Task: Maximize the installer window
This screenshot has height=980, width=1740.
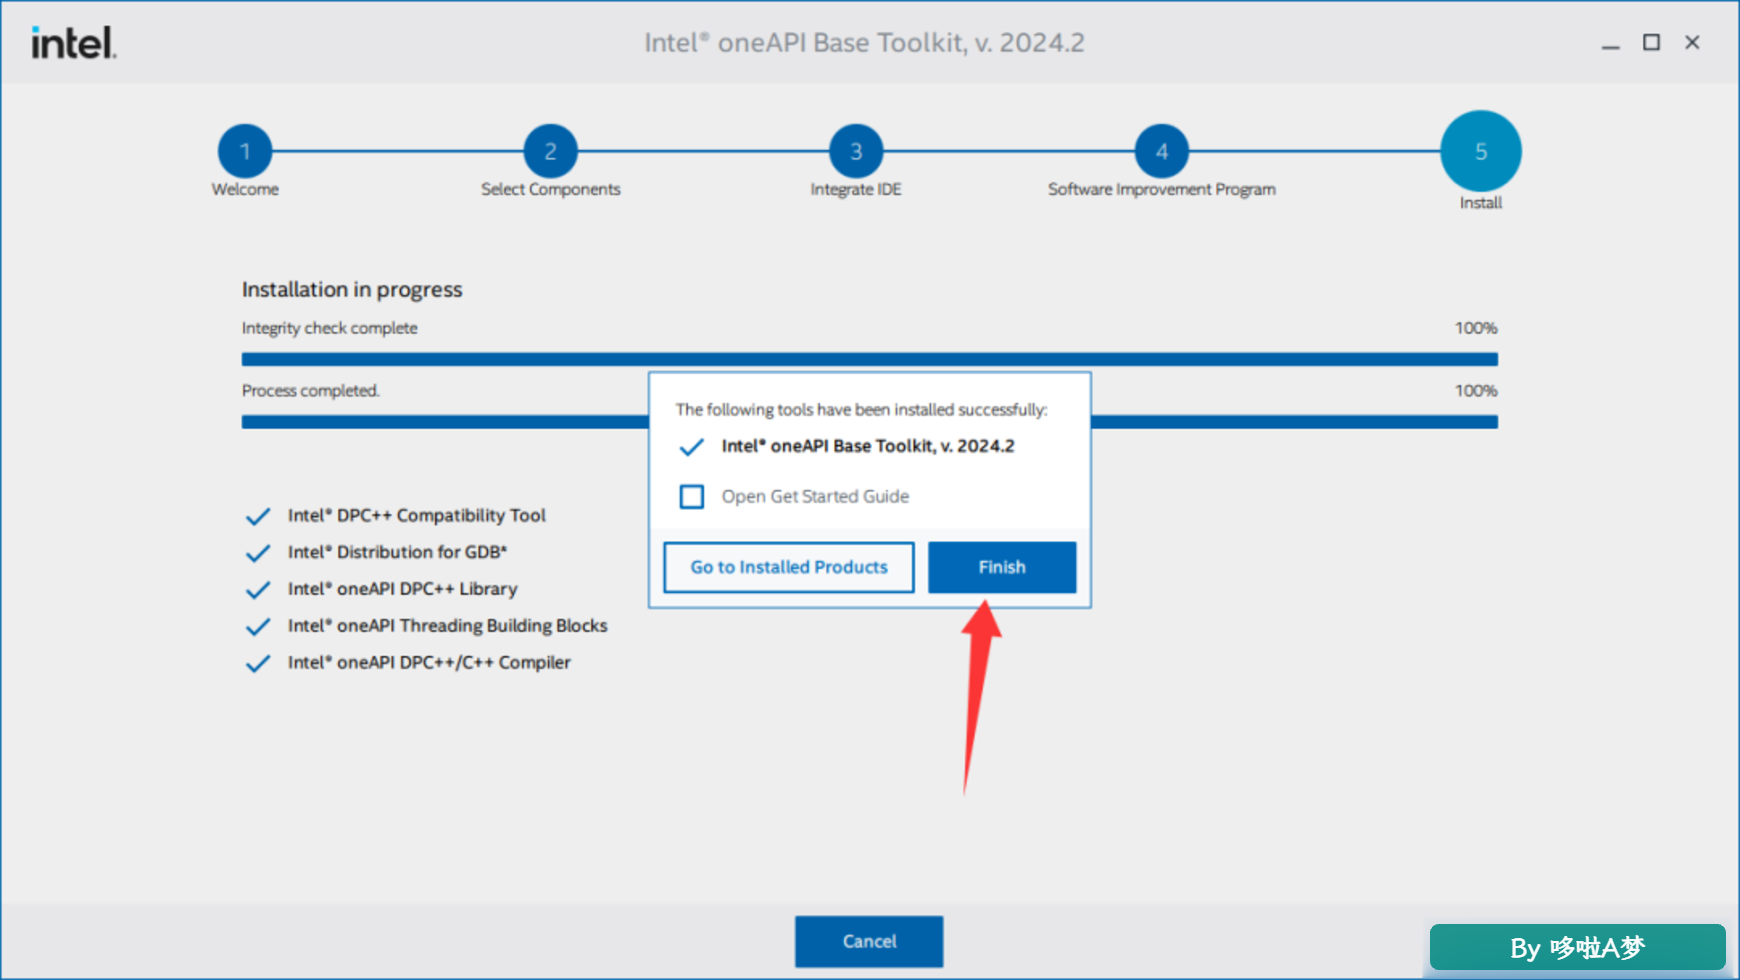Action: click(x=1651, y=43)
